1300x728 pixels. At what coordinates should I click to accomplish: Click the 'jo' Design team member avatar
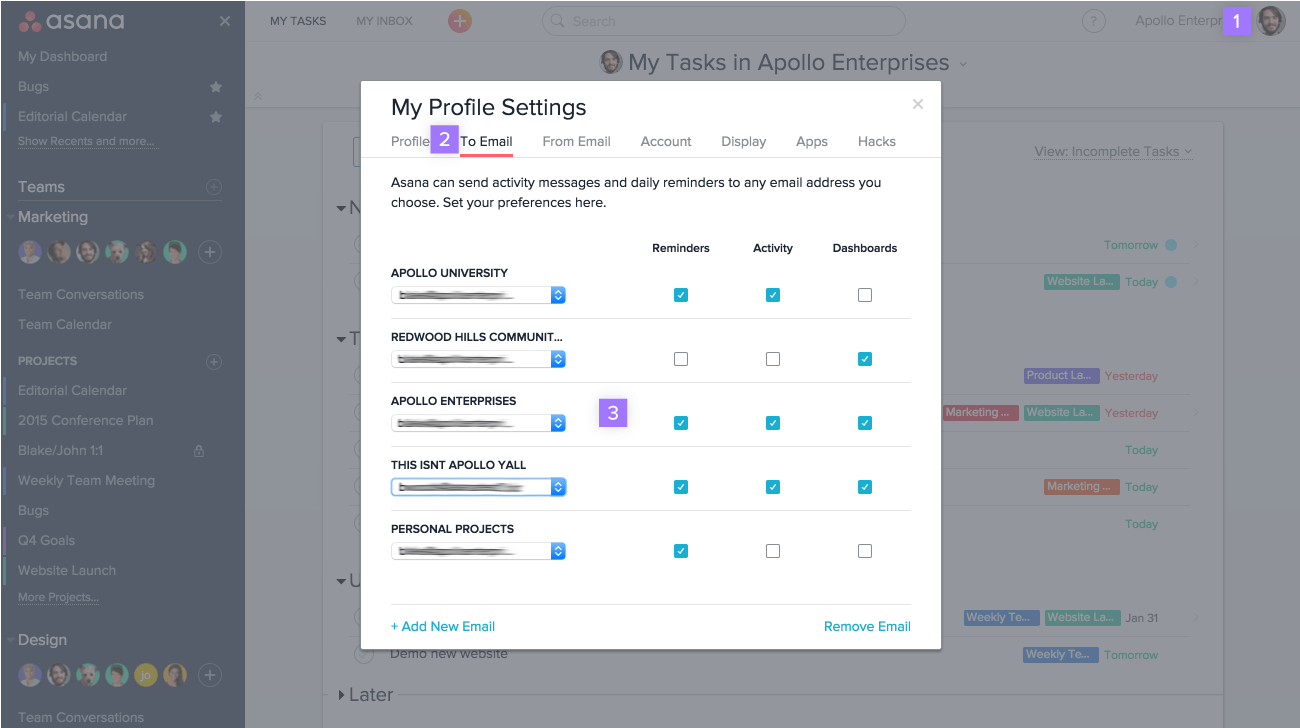146,675
